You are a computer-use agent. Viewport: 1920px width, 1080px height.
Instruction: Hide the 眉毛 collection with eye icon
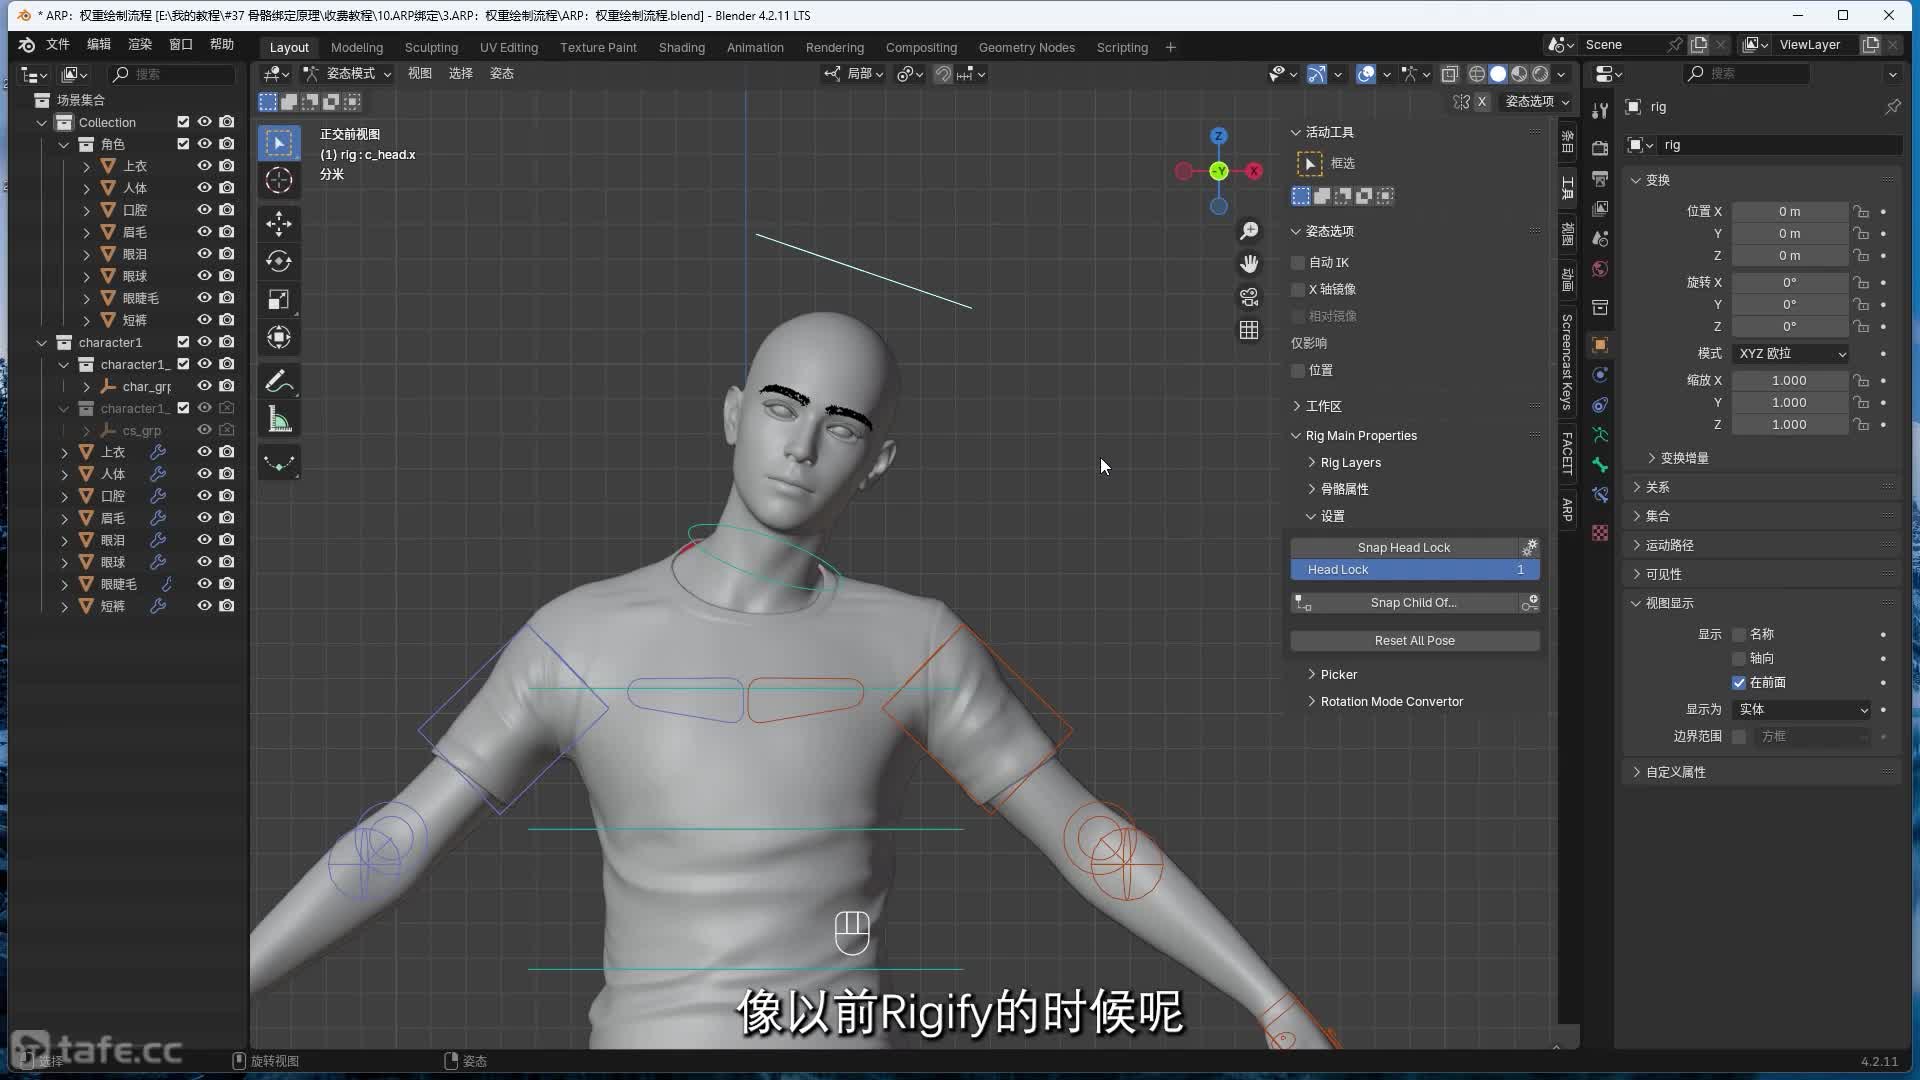pyautogui.click(x=204, y=232)
